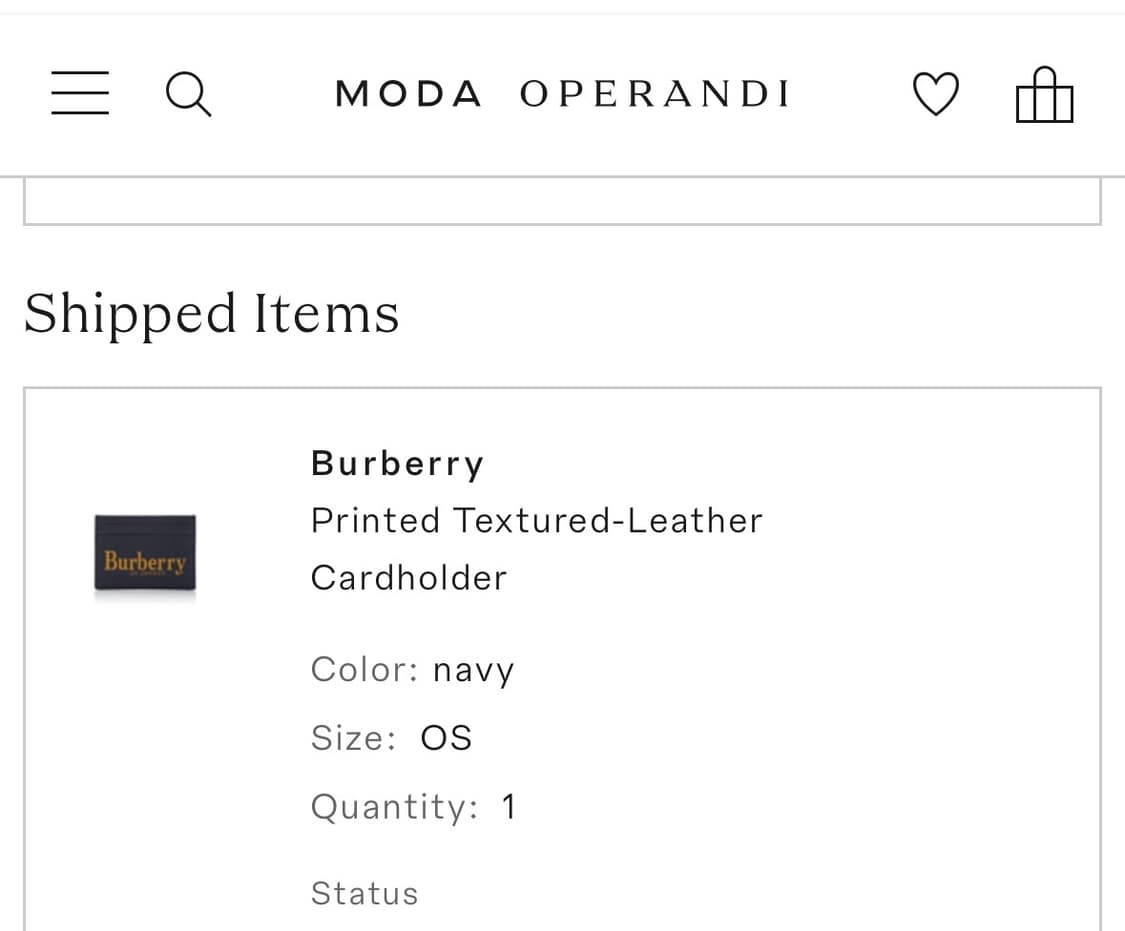Click the Status label
This screenshot has height=931, width=1125.
coord(364,893)
